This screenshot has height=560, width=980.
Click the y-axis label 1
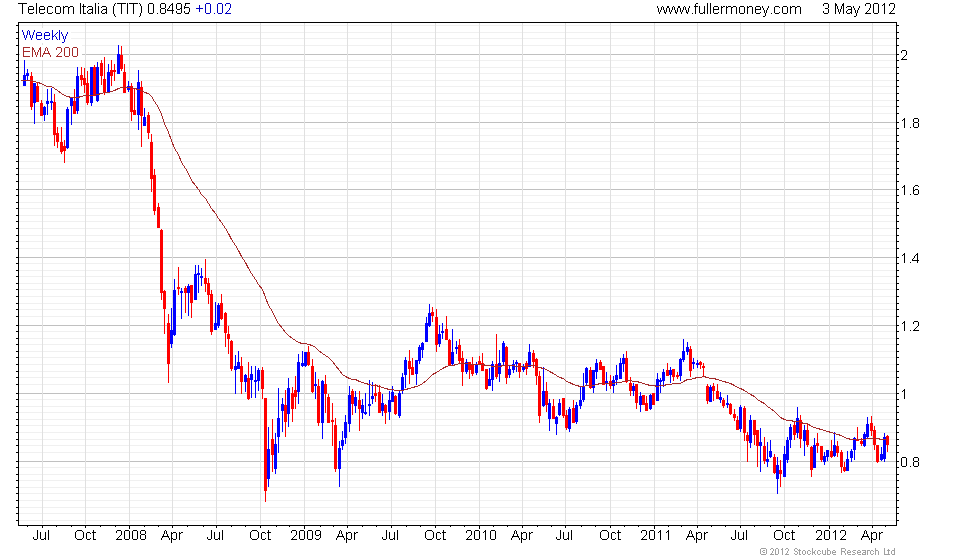click(903, 394)
